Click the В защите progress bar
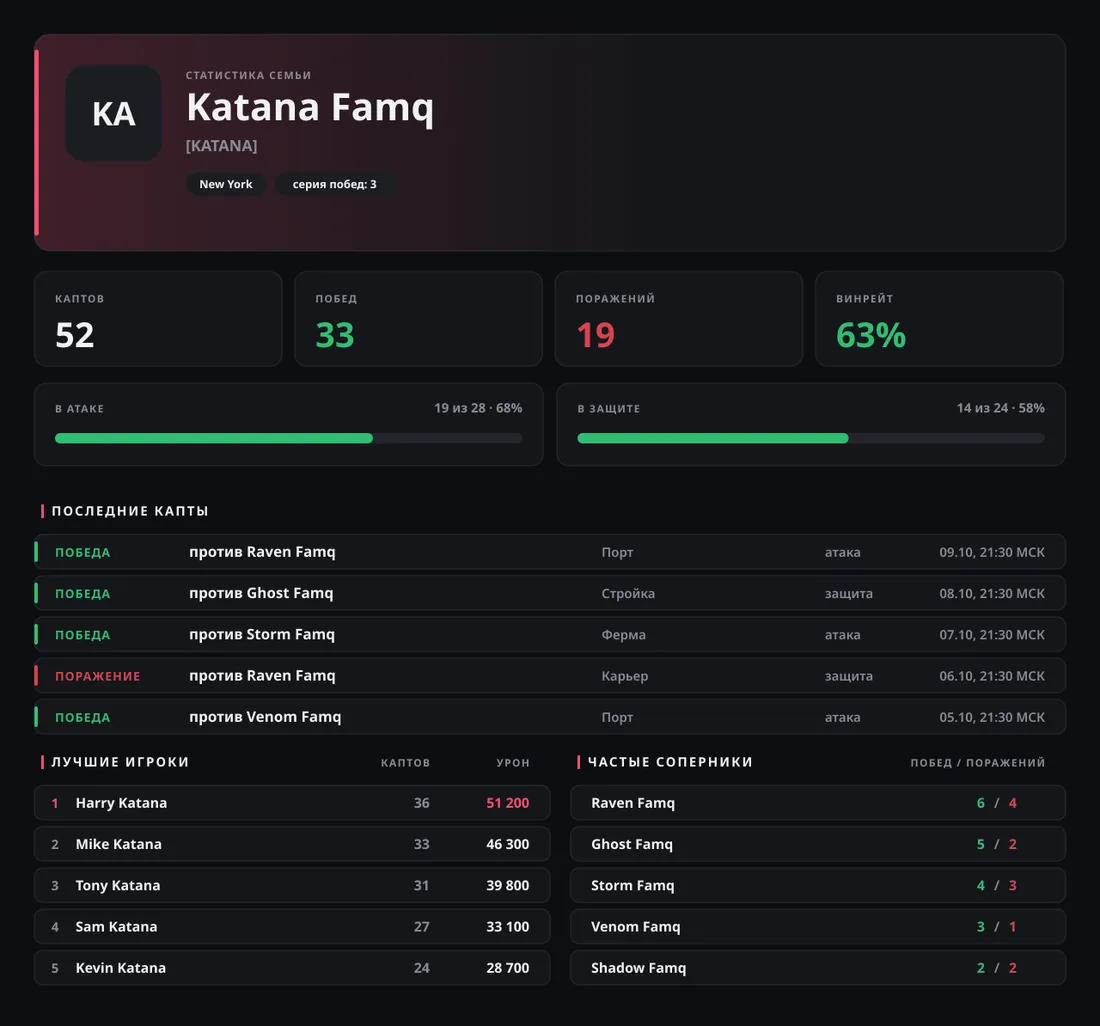1100x1026 pixels. point(811,438)
